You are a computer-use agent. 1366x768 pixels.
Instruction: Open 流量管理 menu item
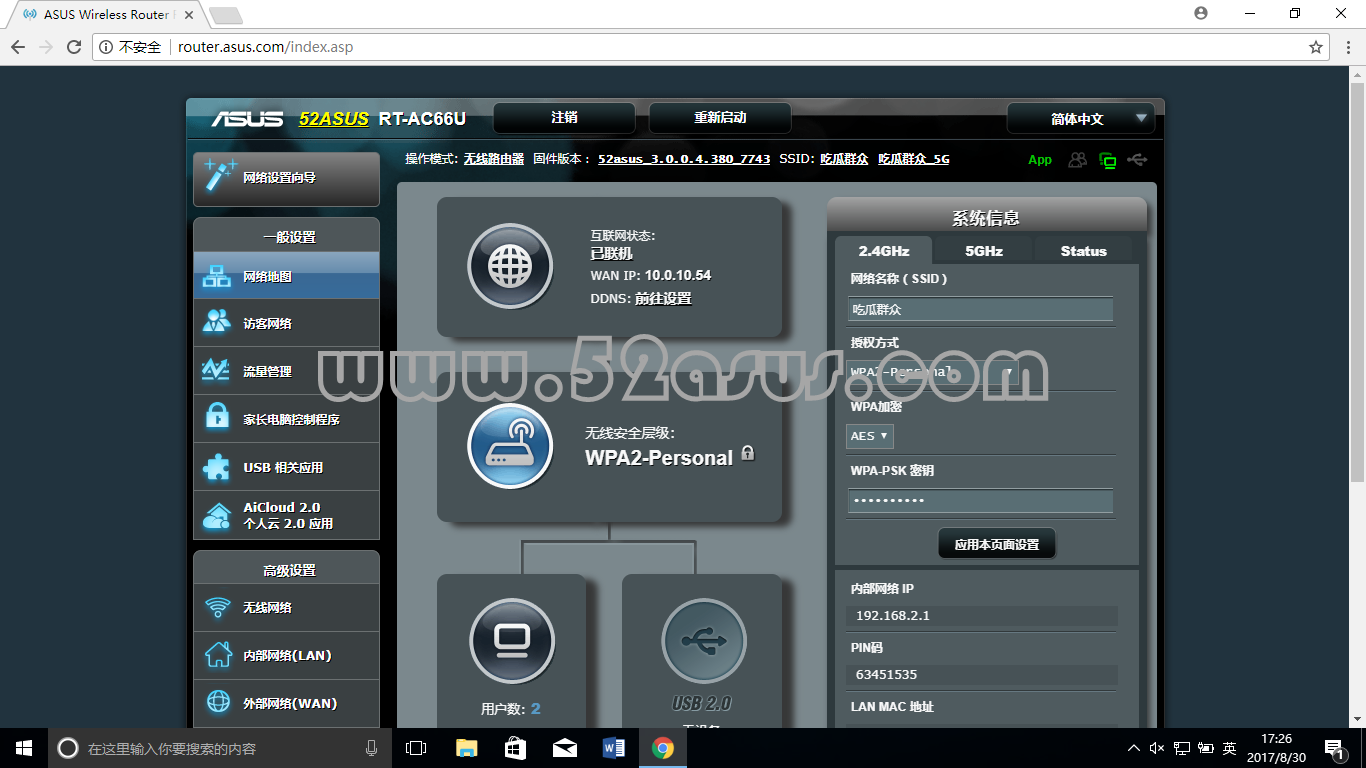[x=286, y=371]
